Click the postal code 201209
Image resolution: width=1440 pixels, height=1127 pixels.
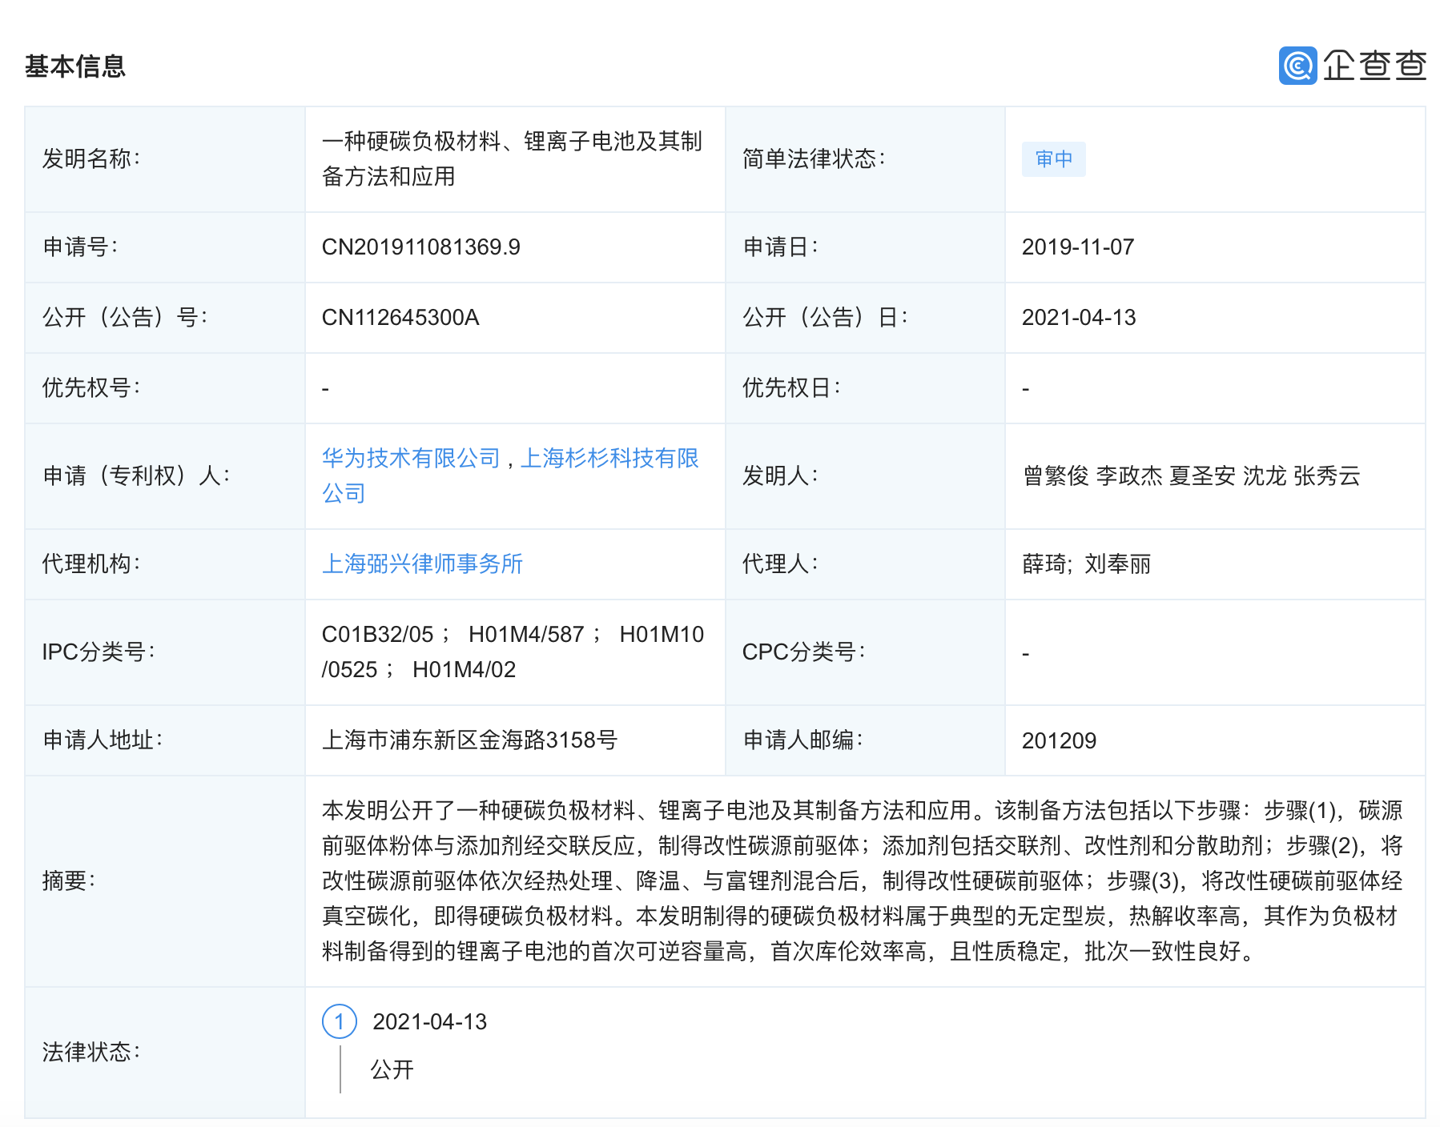pos(1062,740)
